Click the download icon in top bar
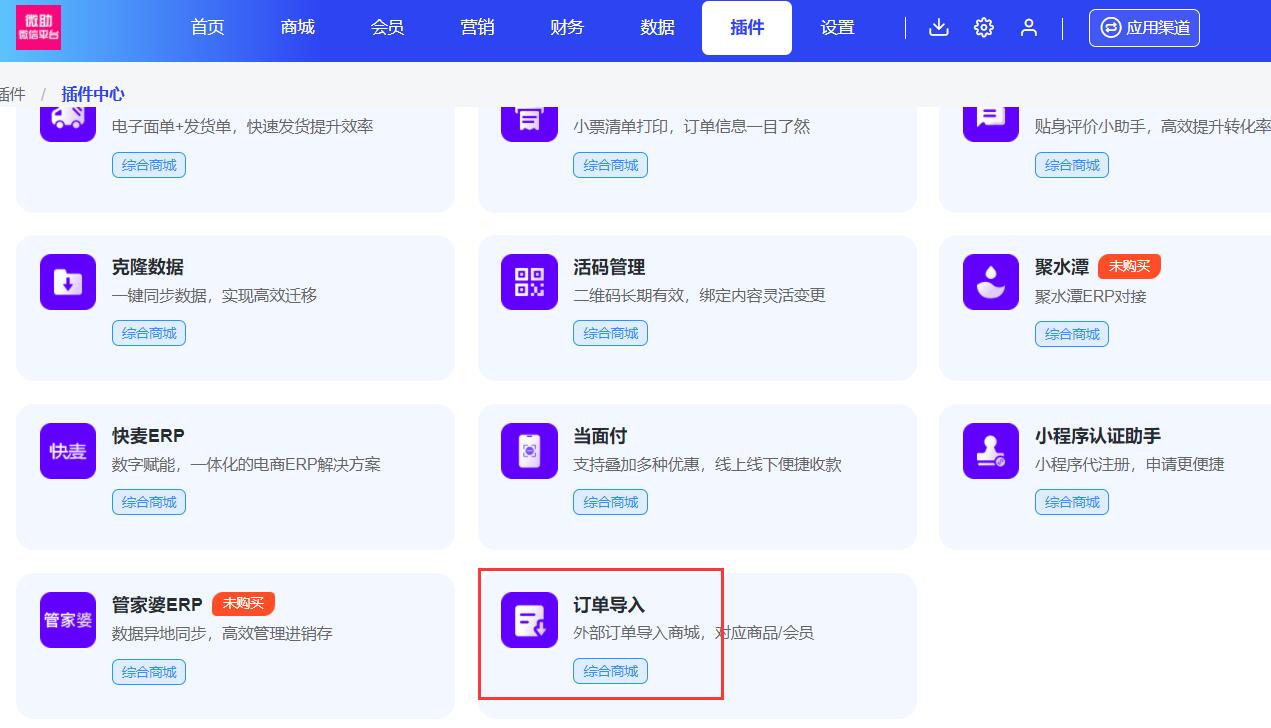 point(938,28)
